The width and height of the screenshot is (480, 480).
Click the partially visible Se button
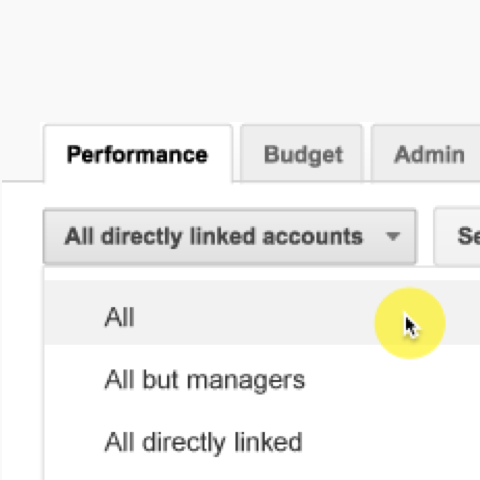(457, 237)
